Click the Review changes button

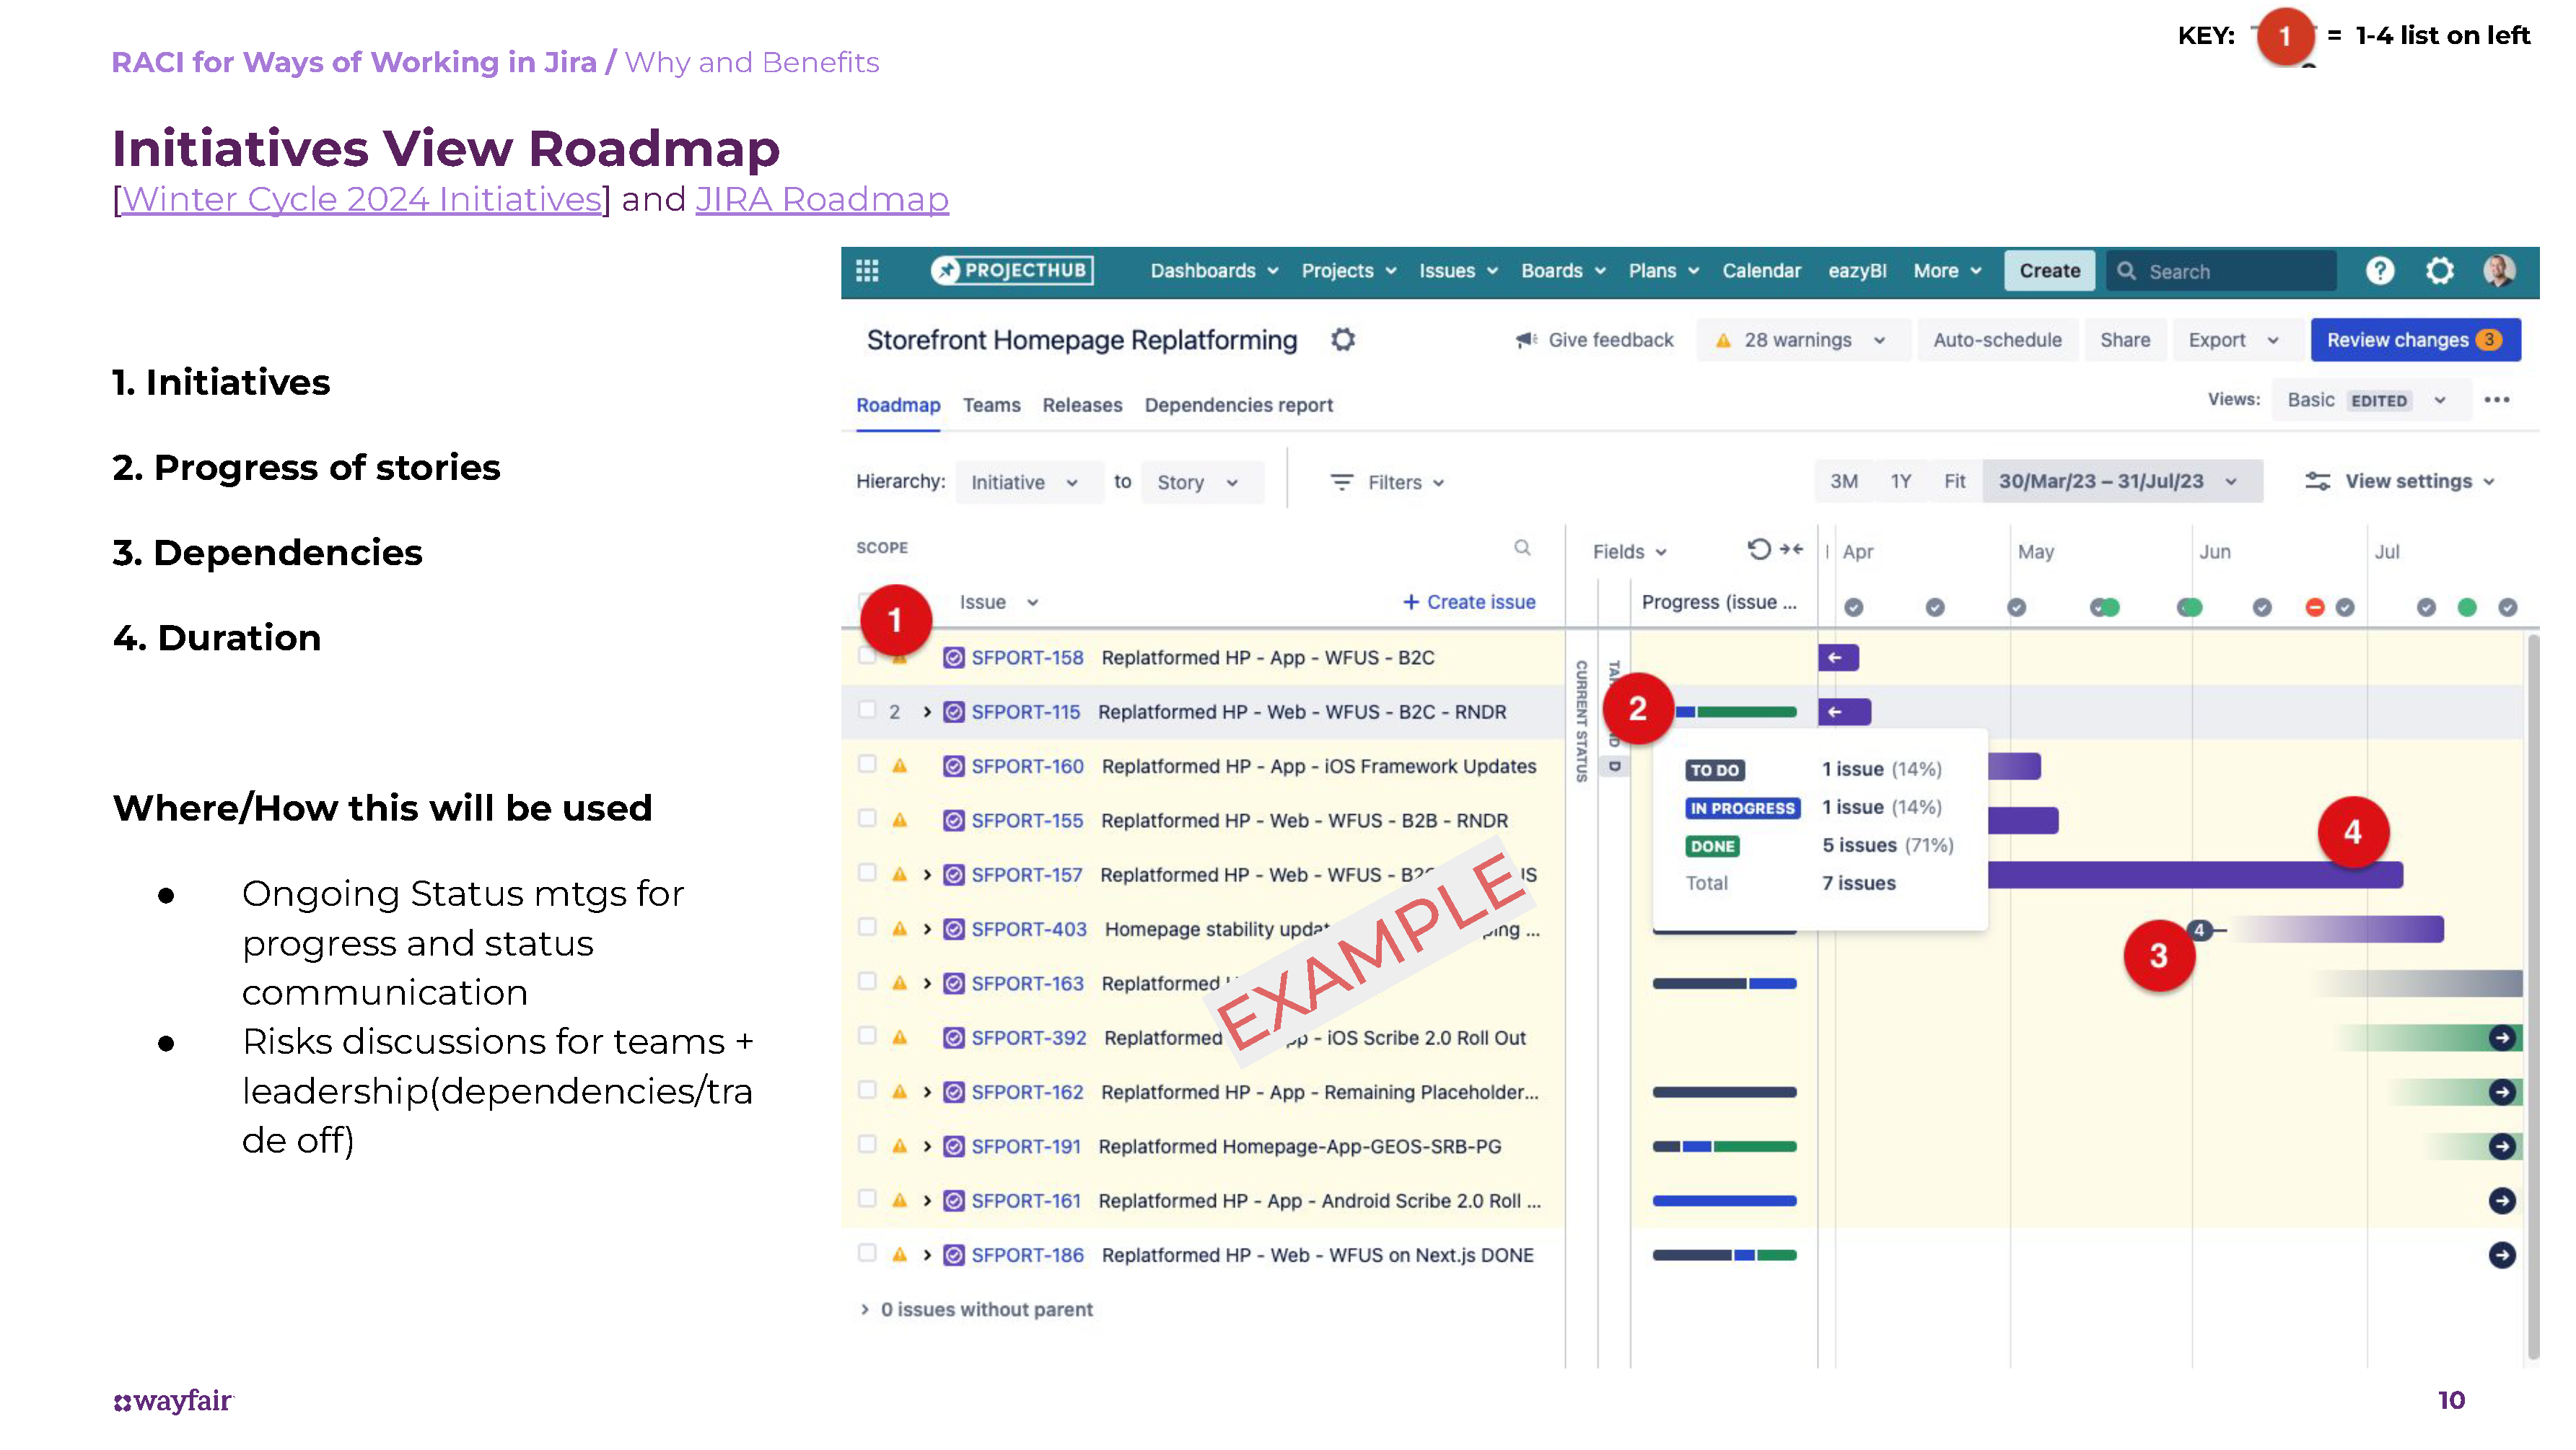[2415, 340]
